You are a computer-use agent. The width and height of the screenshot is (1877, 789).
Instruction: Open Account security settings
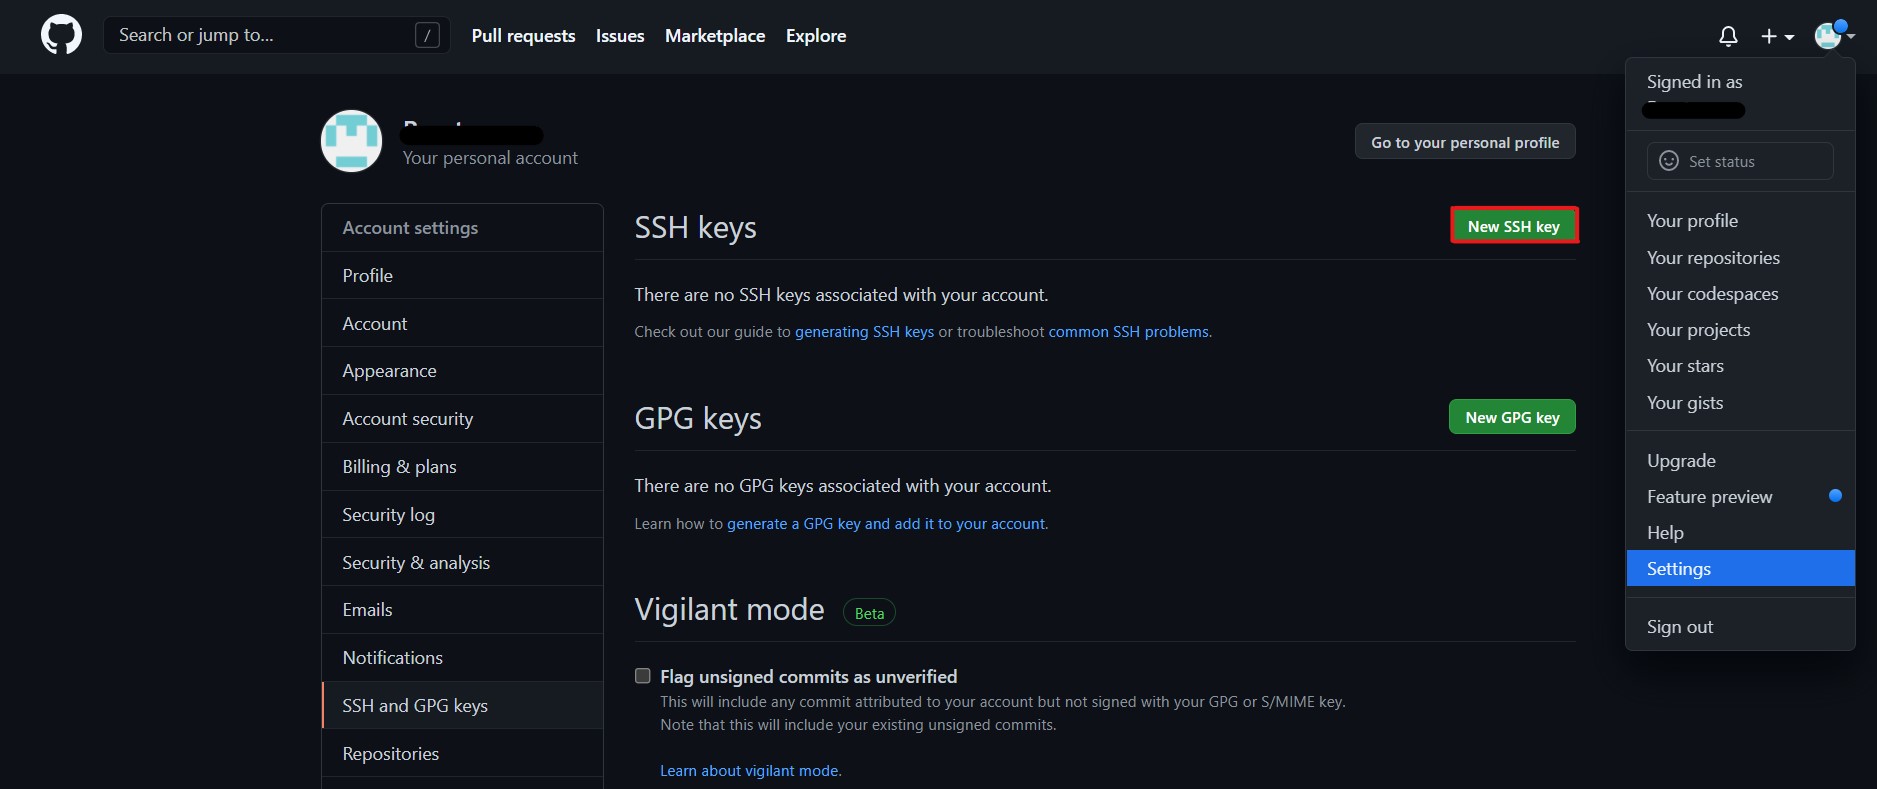click(x=462, y=419)
